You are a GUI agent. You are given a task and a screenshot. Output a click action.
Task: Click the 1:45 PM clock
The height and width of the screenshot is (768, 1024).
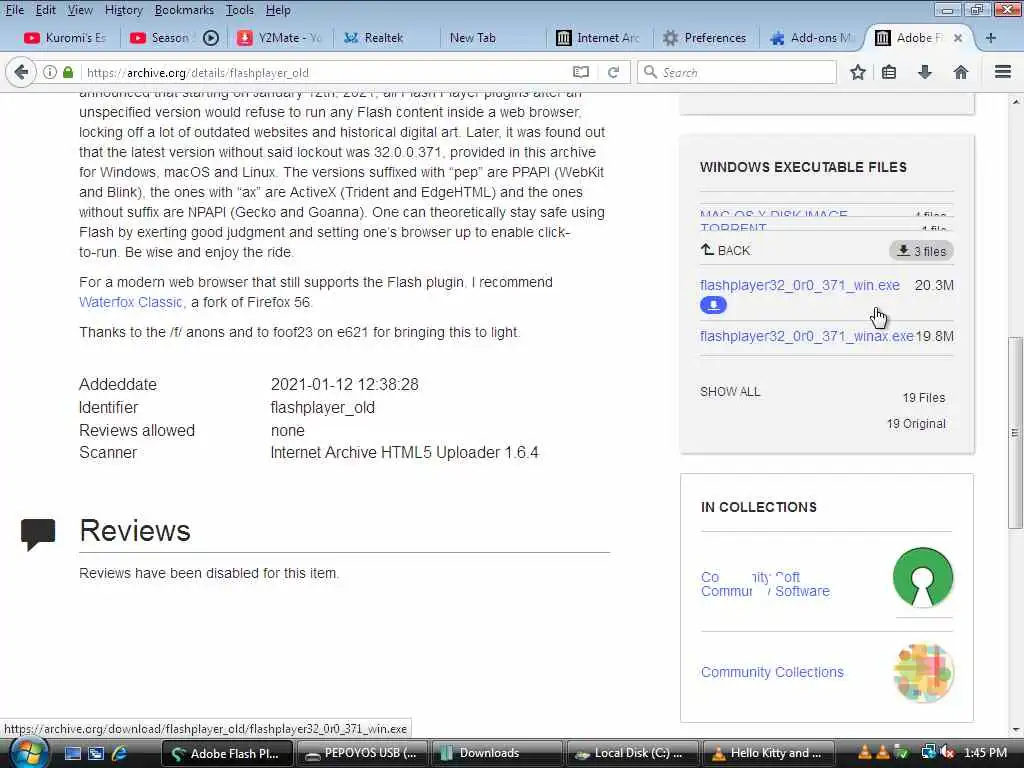point(985,753)
